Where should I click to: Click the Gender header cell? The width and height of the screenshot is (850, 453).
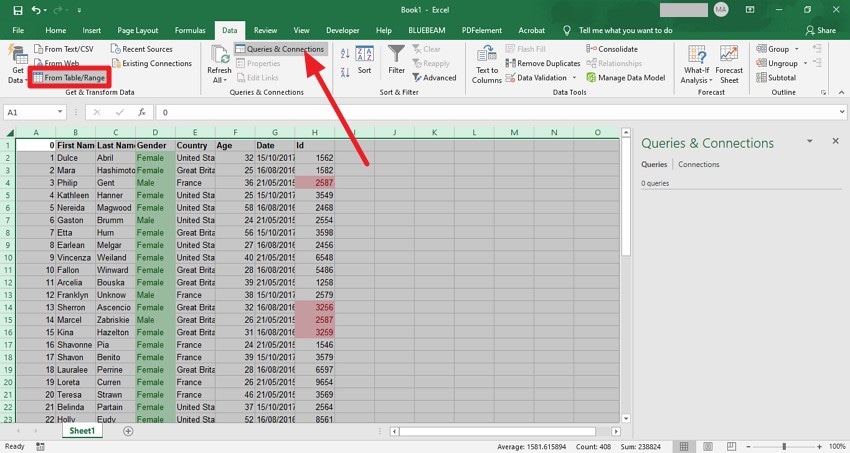(155, 145)
